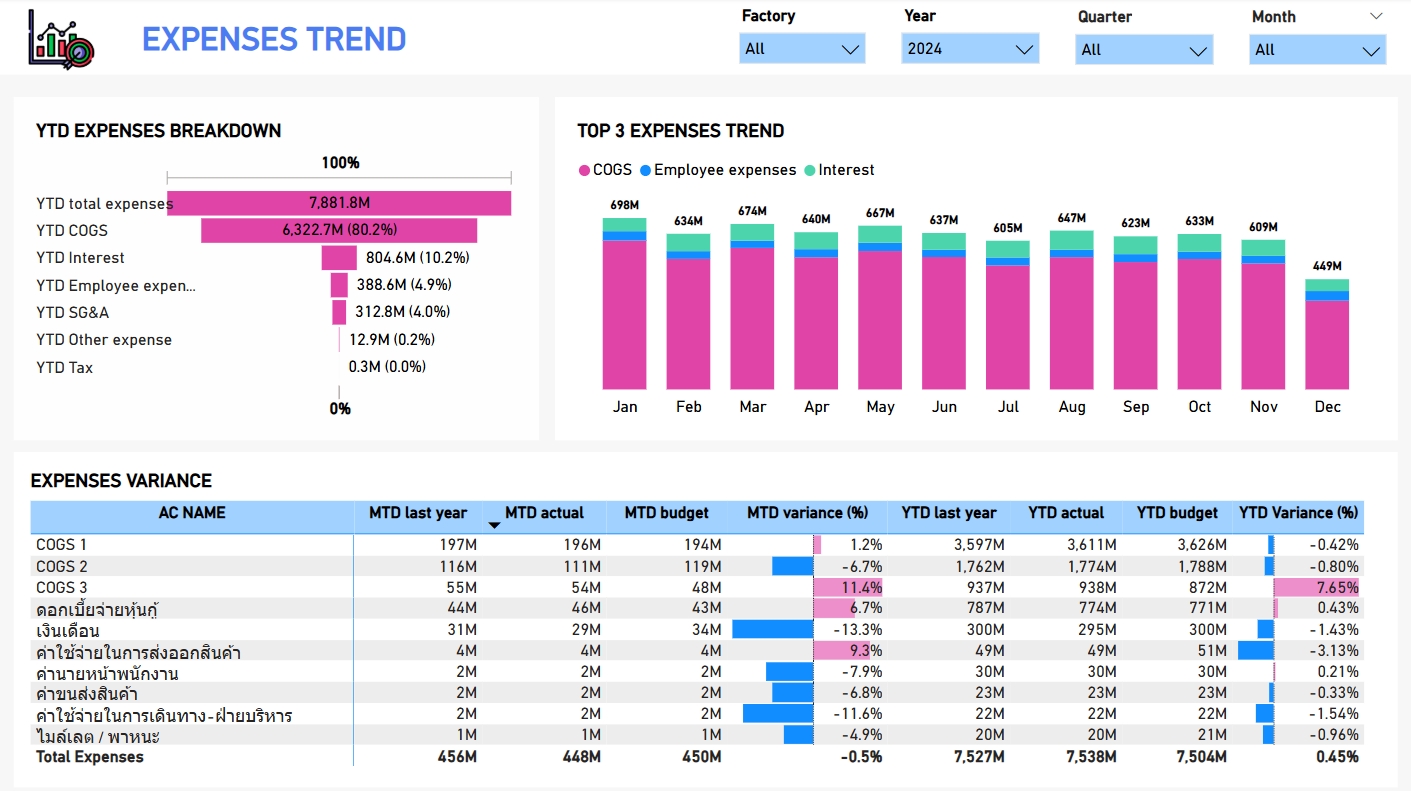Click the ไมล์เลต / พาหนะ row name
The height and width of the screenshot is (791, 1411).
pos(98,736)
